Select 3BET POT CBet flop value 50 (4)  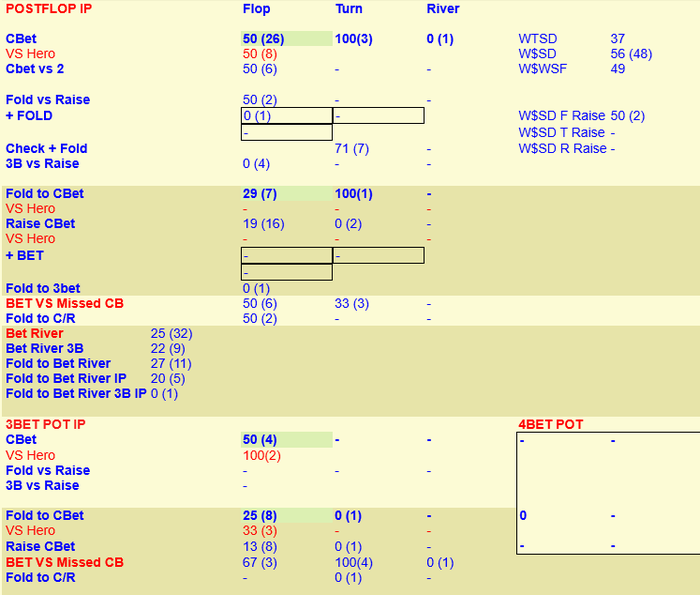pos(259,440)
